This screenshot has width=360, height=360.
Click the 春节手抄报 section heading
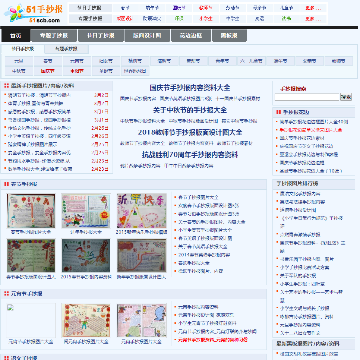24,184
